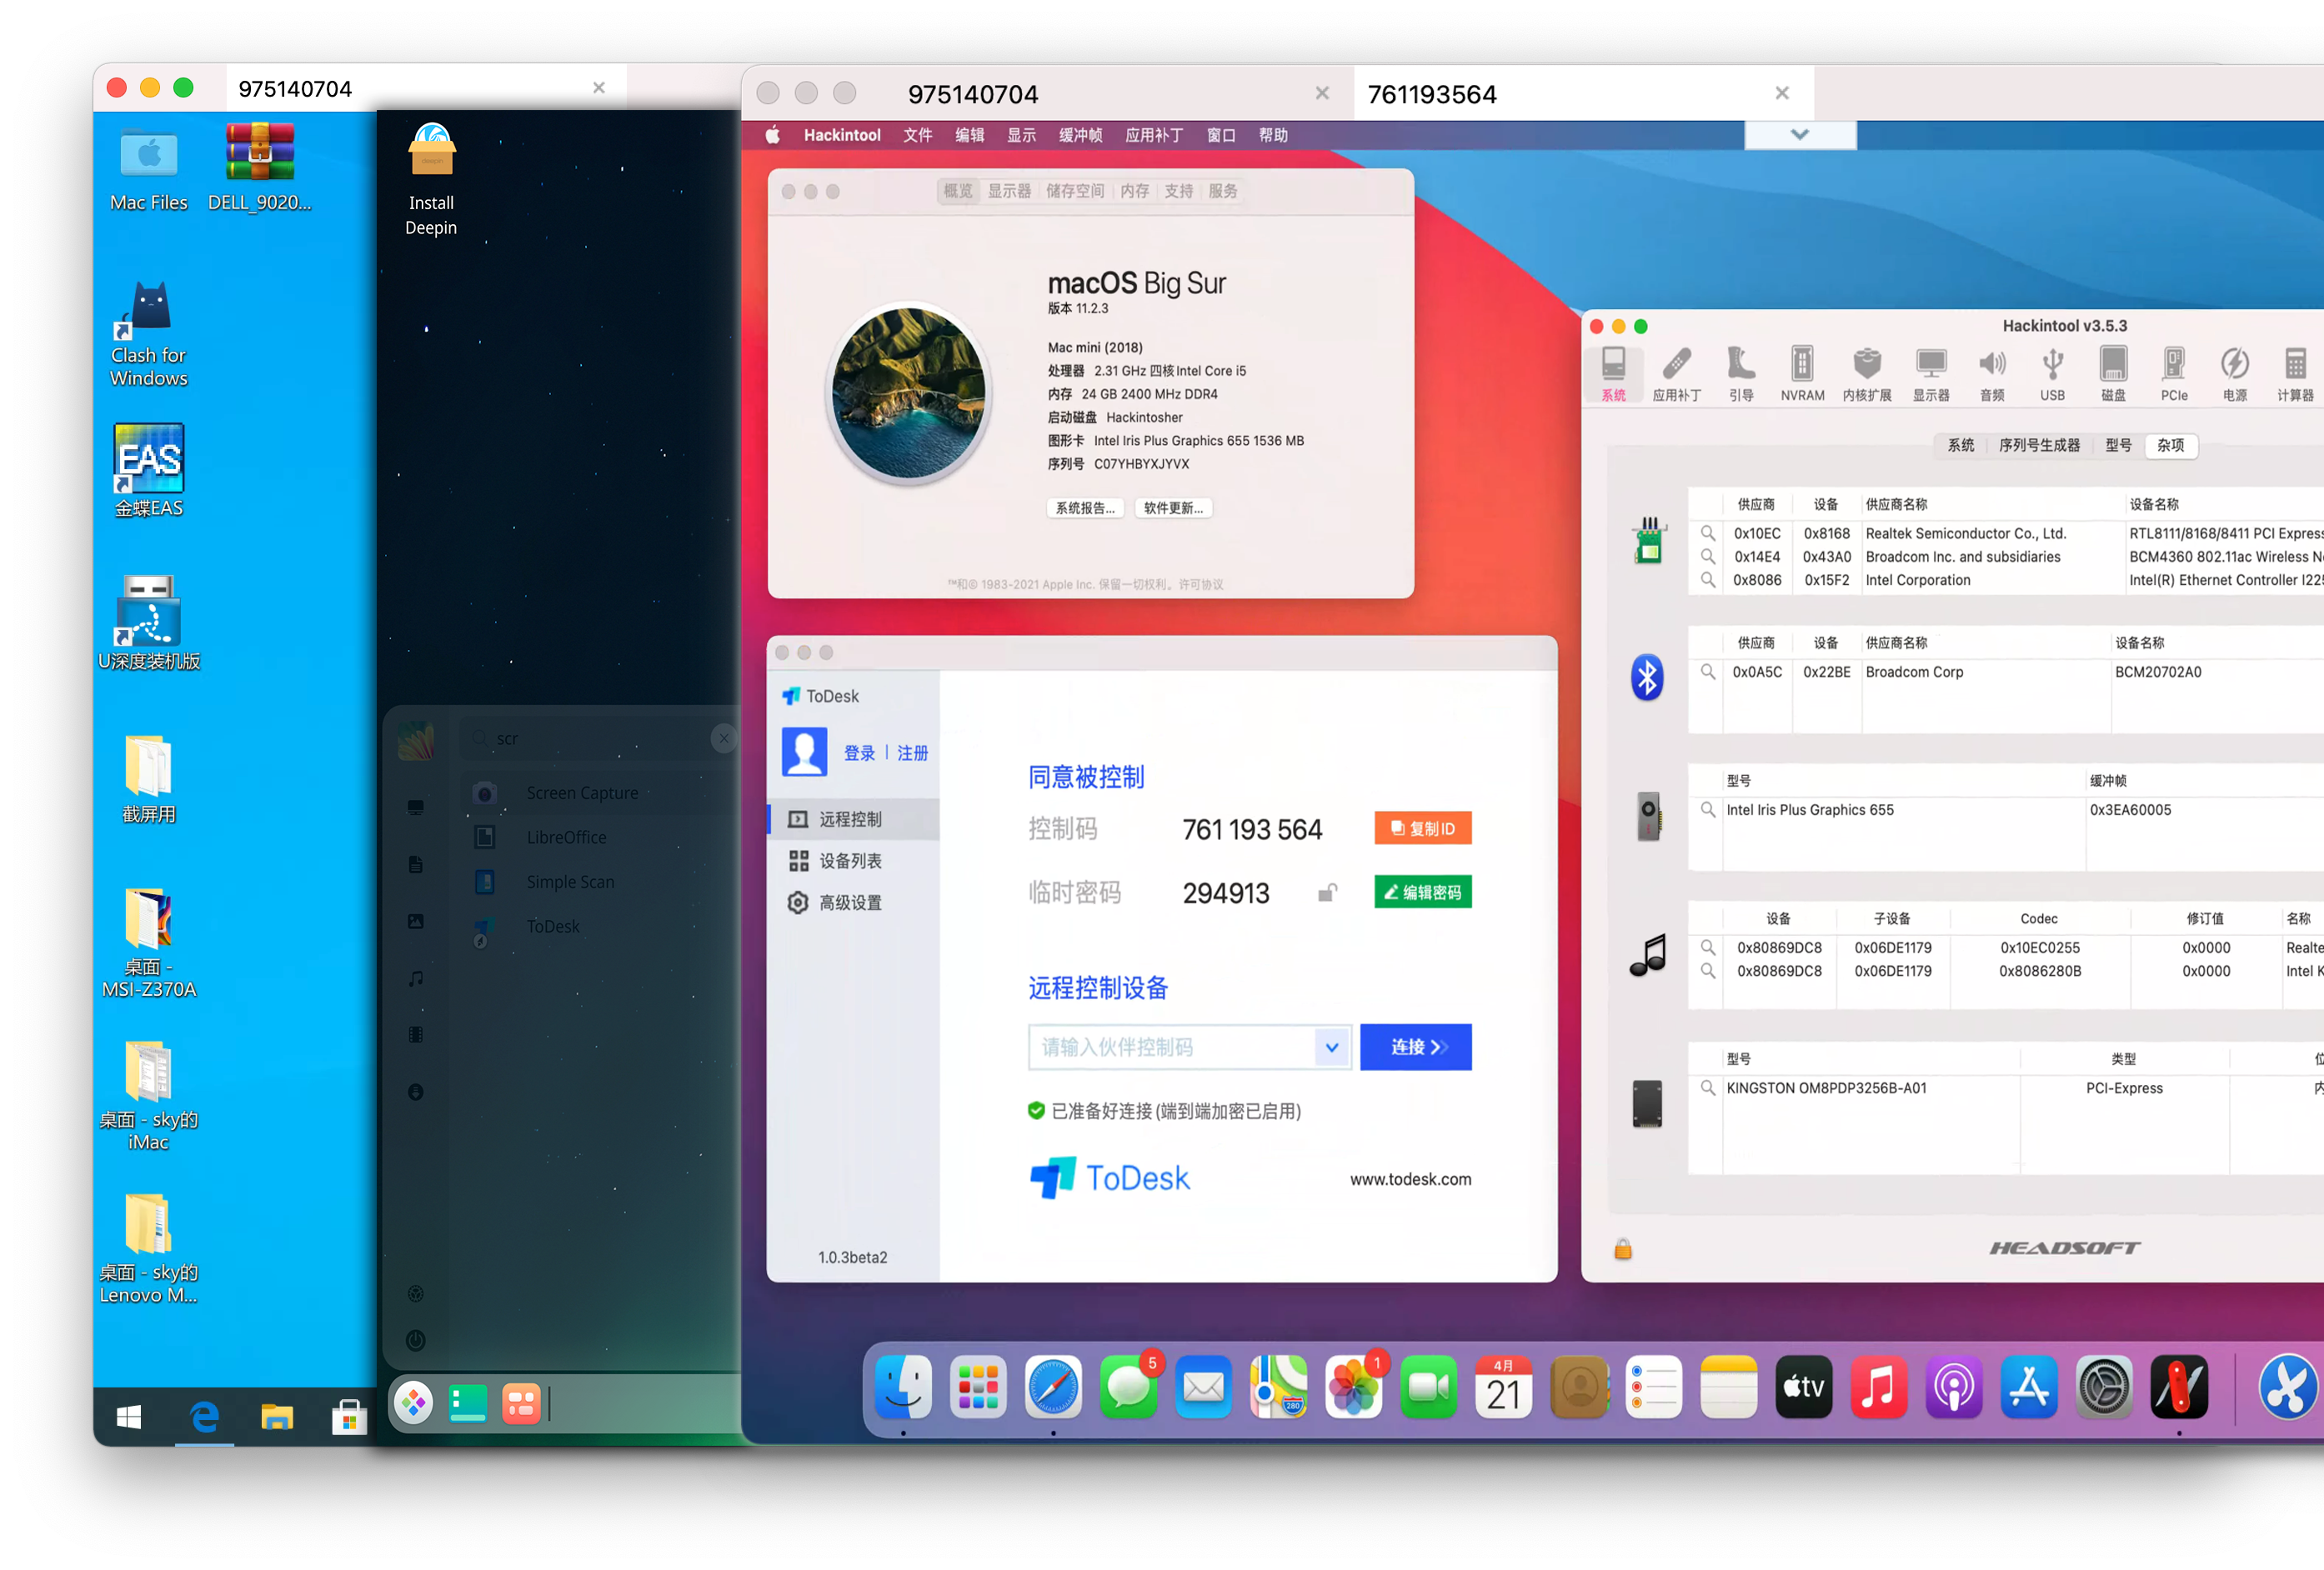Open Microsoft Edge on Windows taskbar
Screen dimensions: 2324x1570
204,1416
